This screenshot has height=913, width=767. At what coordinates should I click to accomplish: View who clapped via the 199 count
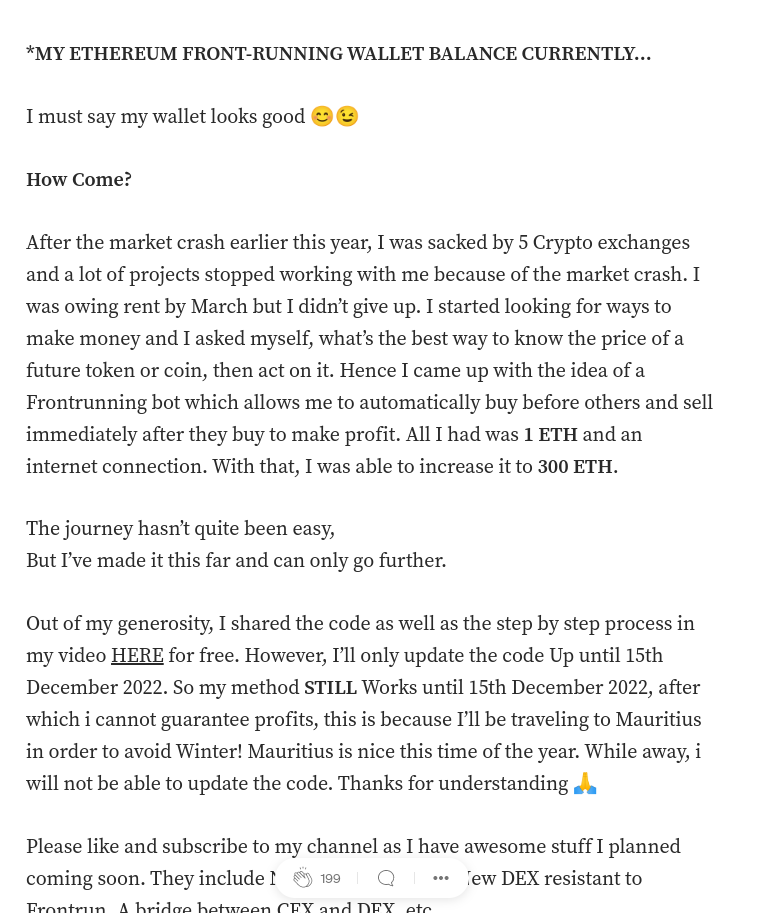(x=330, y=878)
